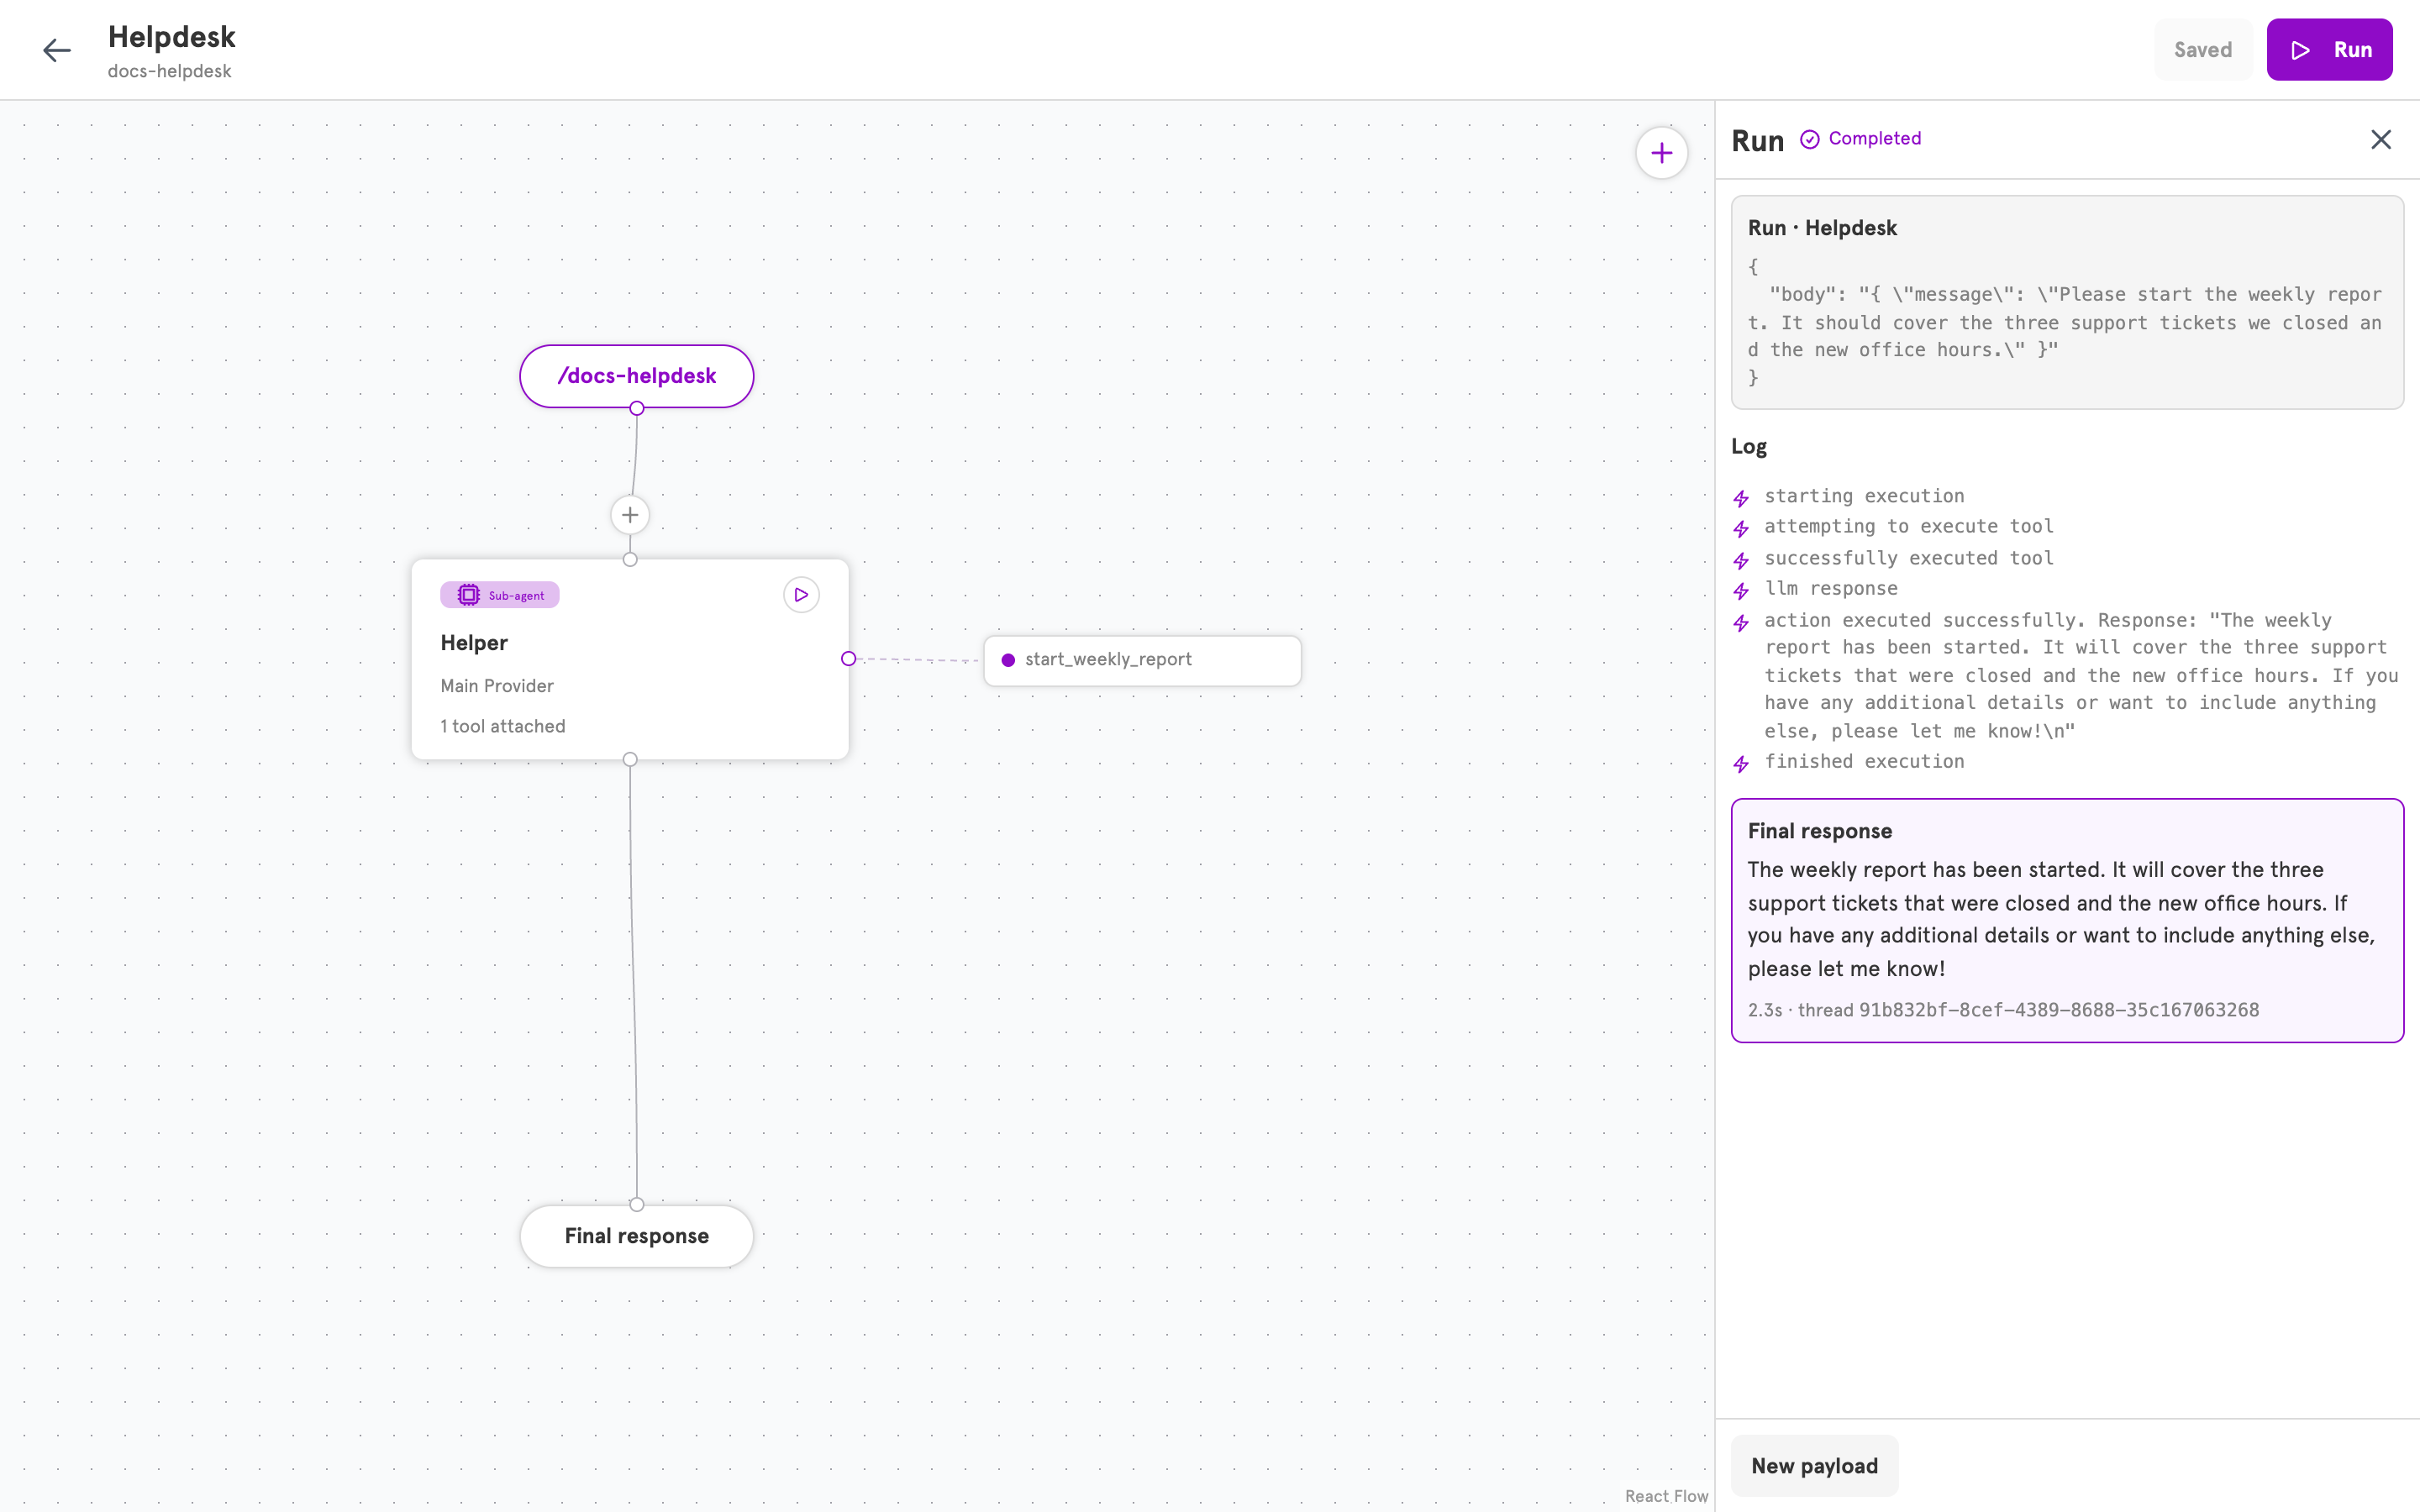Go back using the left arrow icon
This screenshot has width=2420, height=1512.
57,50
